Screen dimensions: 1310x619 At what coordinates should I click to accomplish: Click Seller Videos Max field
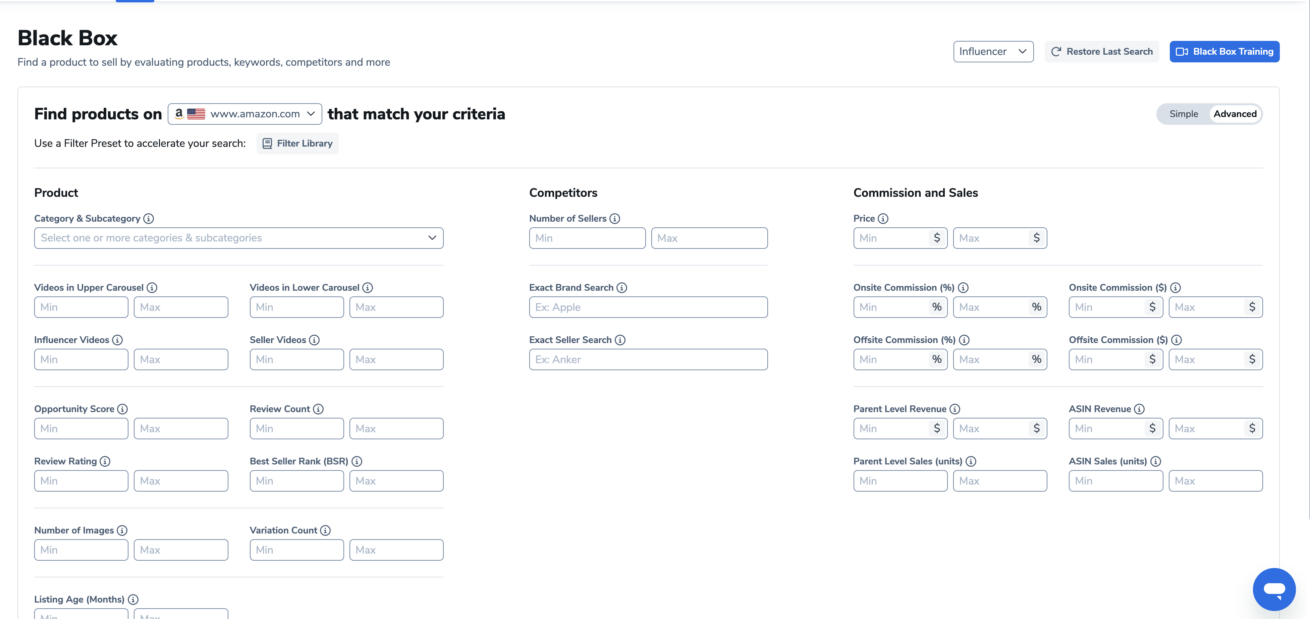[396, 359]
